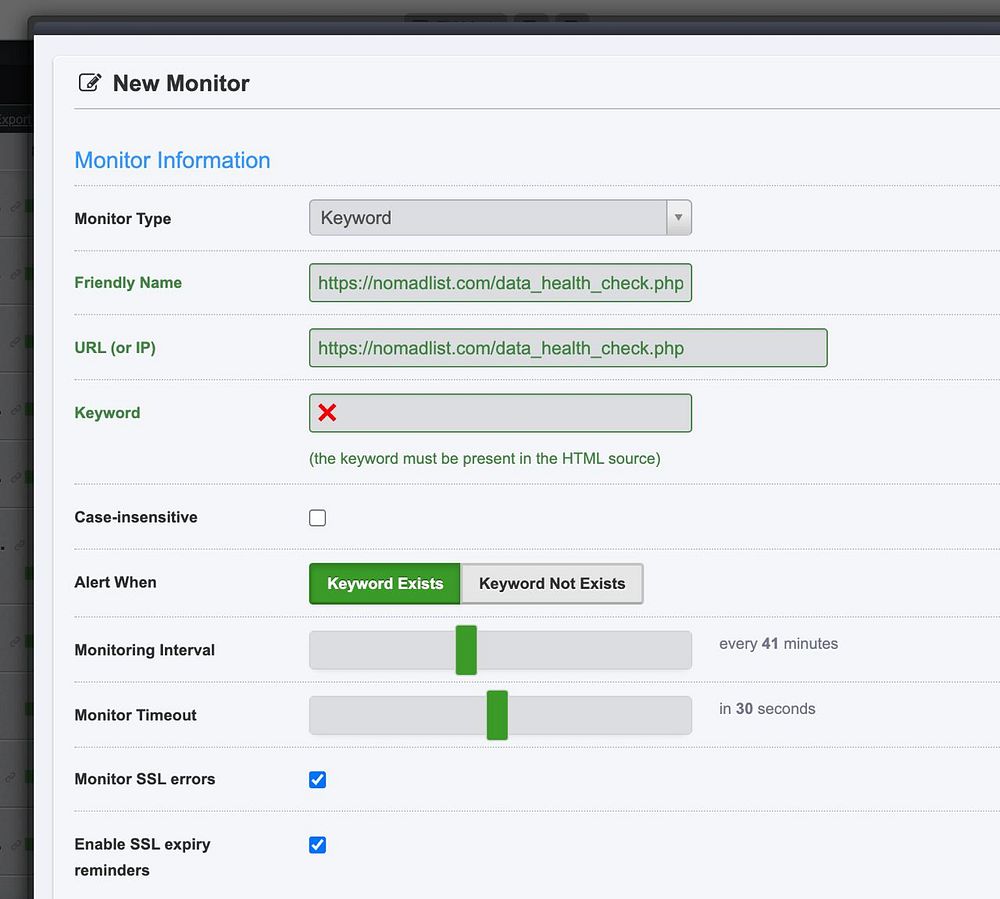
Task: Click the Monitor SSL errors label
Action: pos(145,779)
